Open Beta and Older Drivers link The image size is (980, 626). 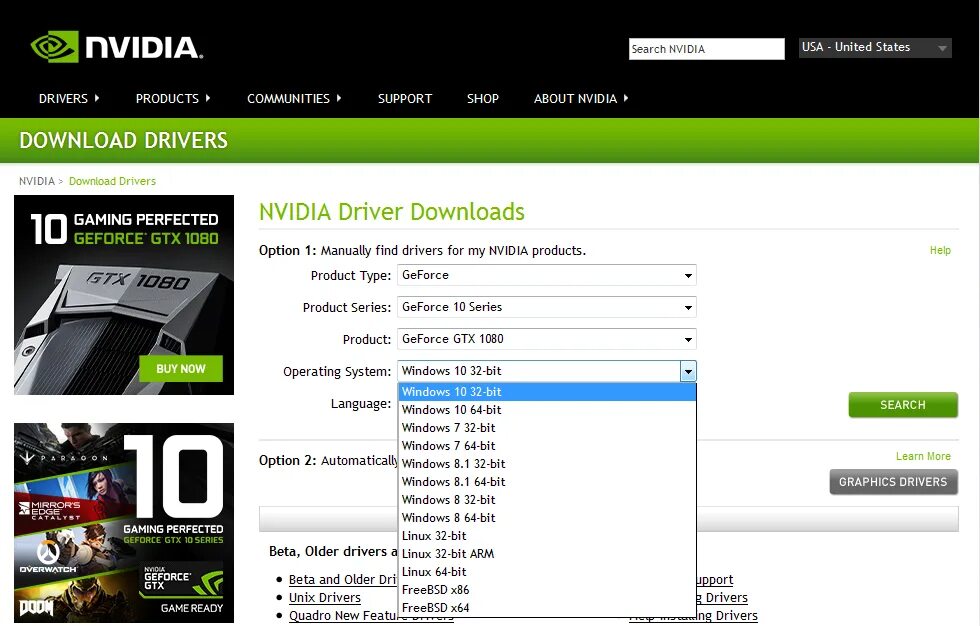coord(342,580)
